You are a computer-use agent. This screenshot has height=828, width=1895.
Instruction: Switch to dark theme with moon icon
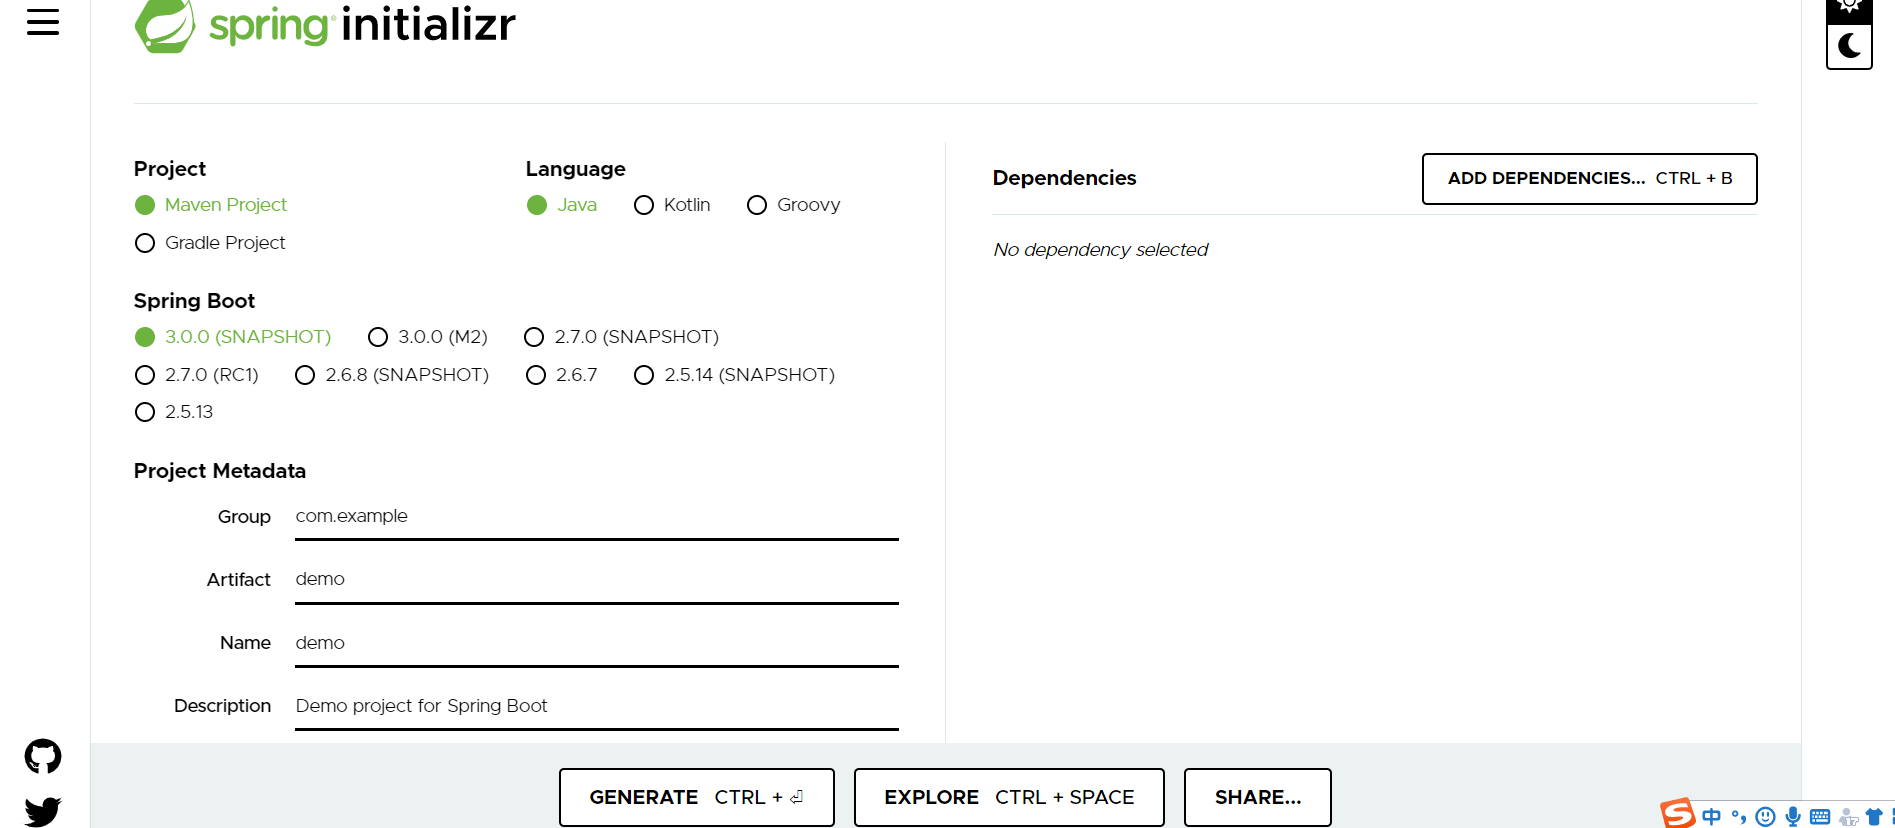(1849, 46)
